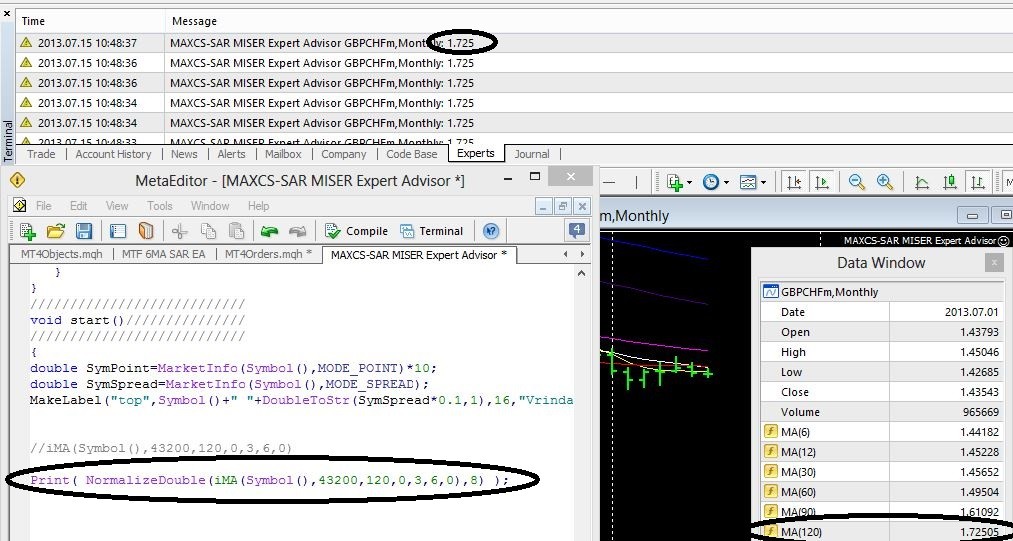Expand the Indicators dropdown arrow
Screen dimensions: 1013x541
click(689, 183)
